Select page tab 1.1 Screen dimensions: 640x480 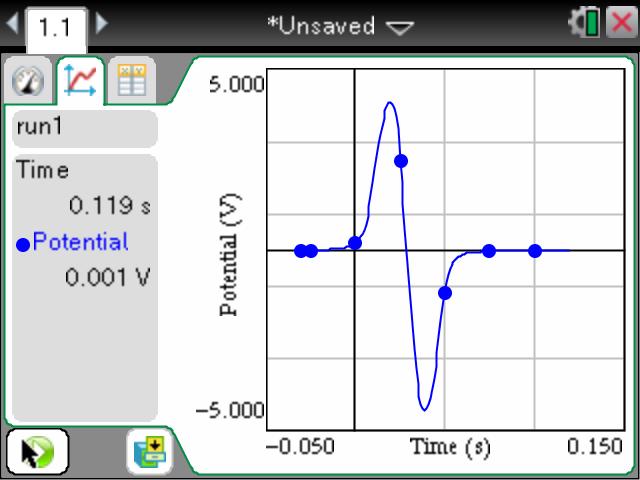click(55, 27)
